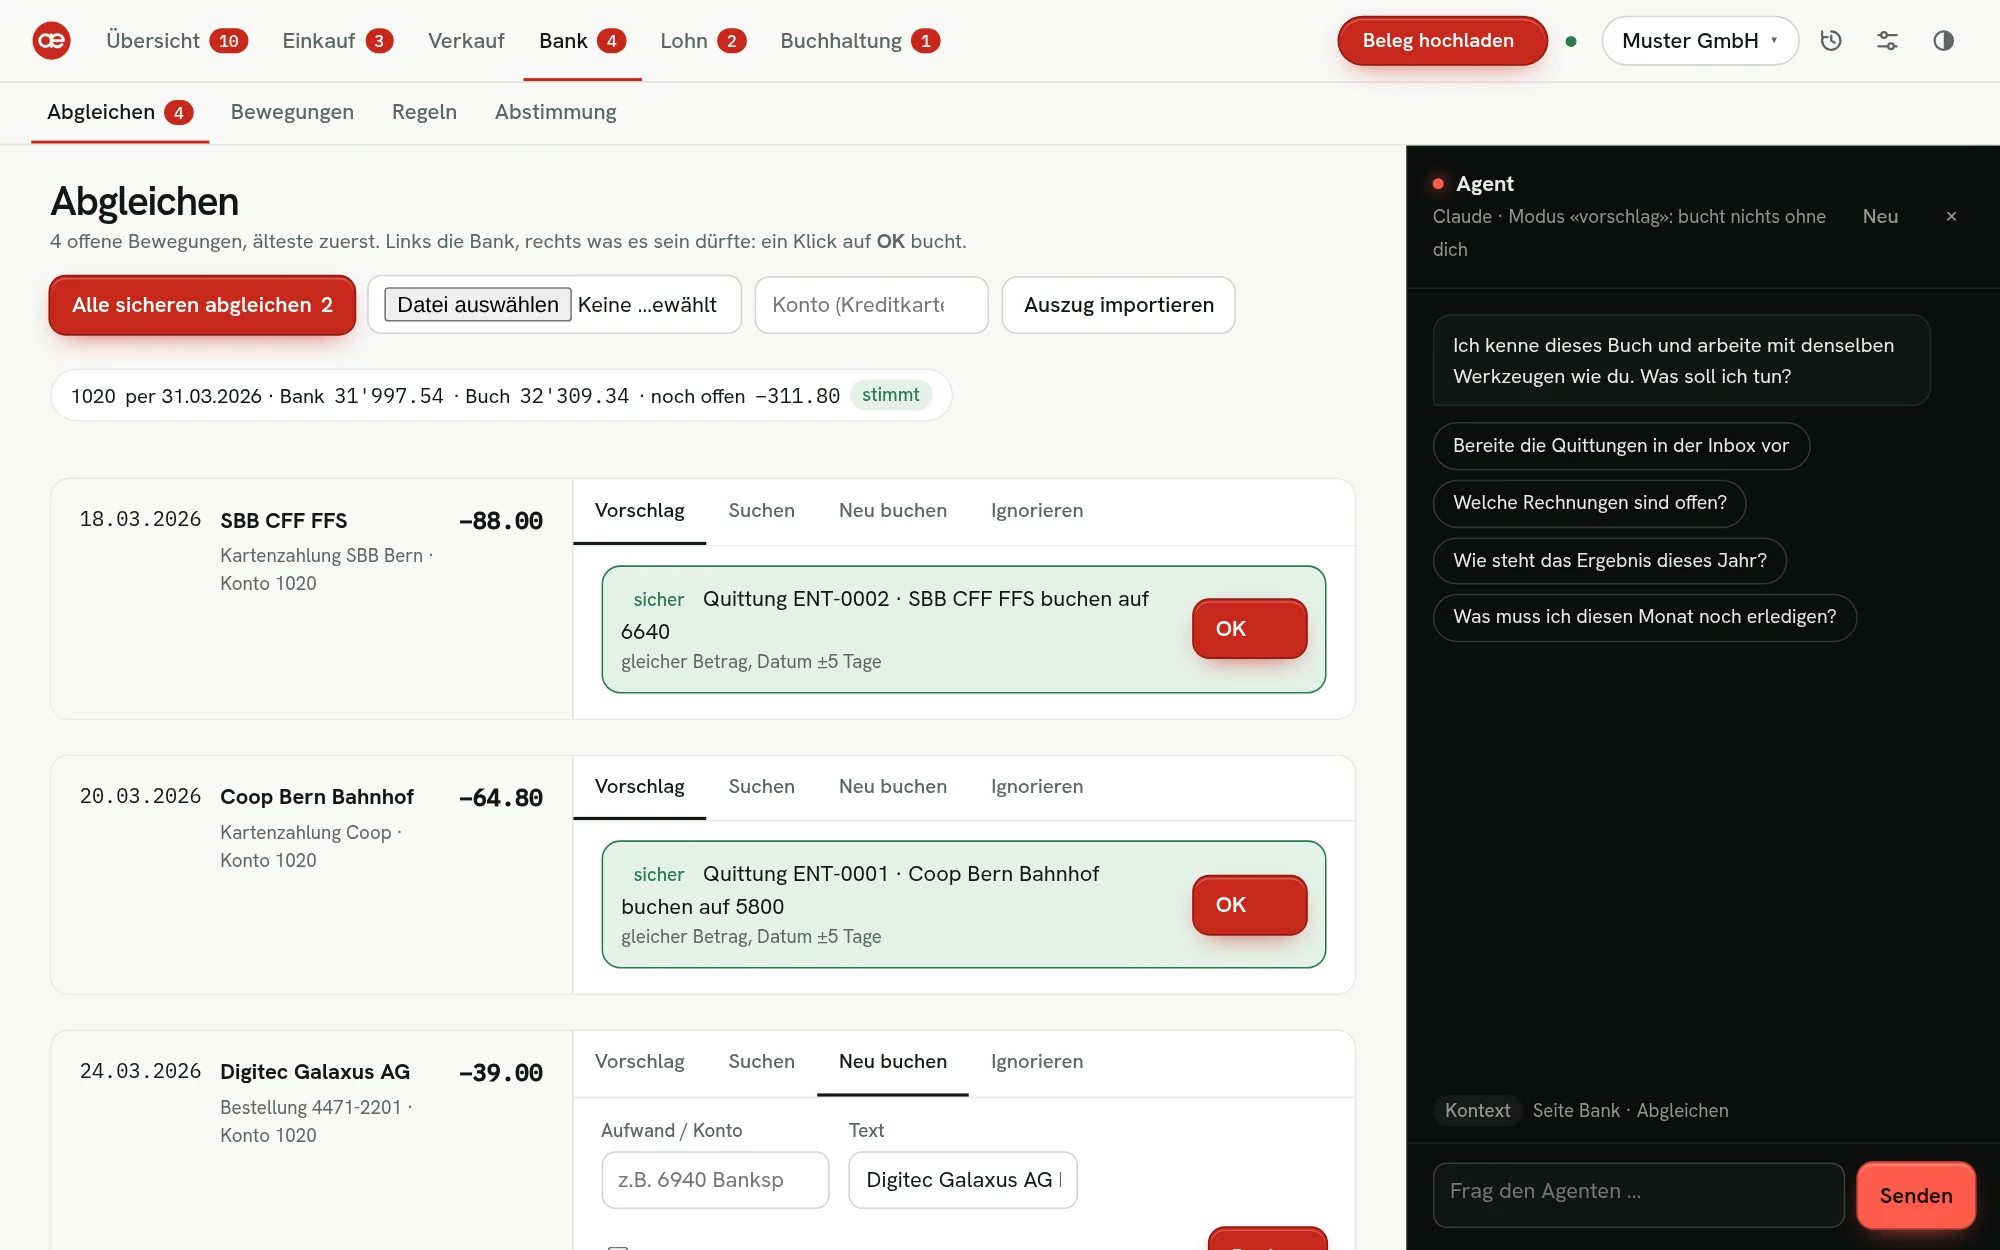Click the Coop Bern Bahnhof transaction title

[x=317, y=797]
